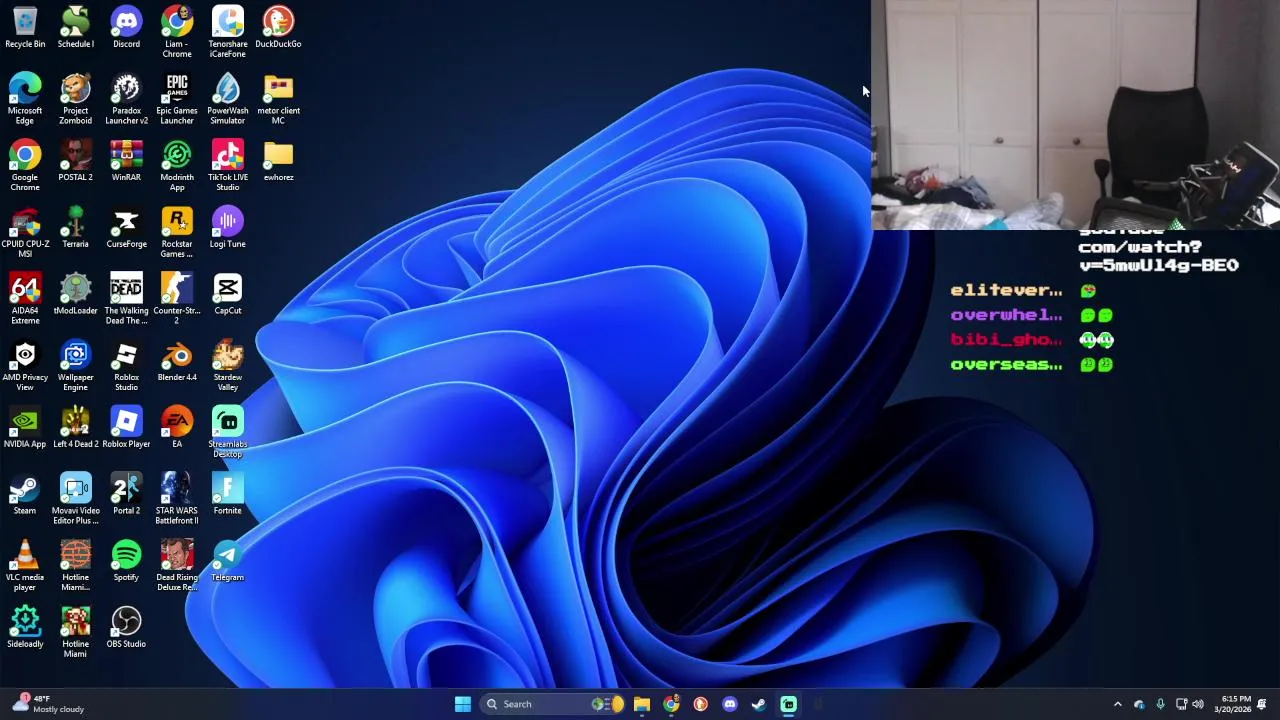
Task: Open the Spotify desktop shortcut
Action: coord(126,561)
